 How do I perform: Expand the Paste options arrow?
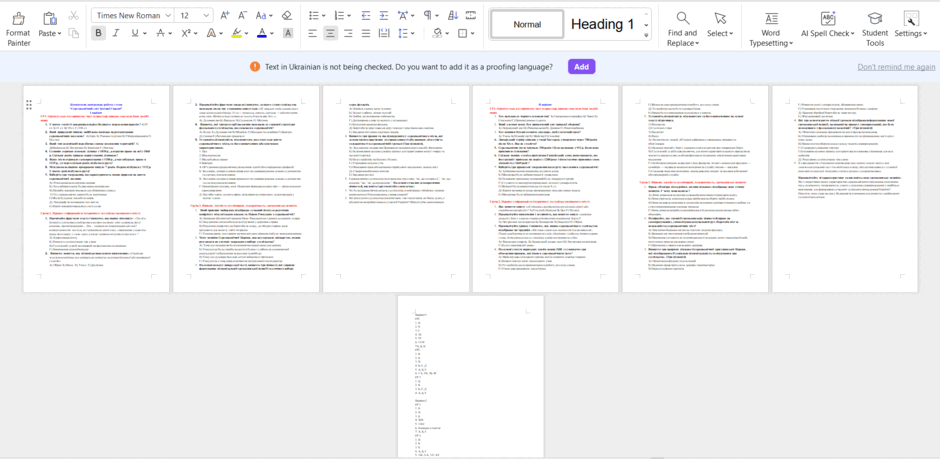pos(59,34)
